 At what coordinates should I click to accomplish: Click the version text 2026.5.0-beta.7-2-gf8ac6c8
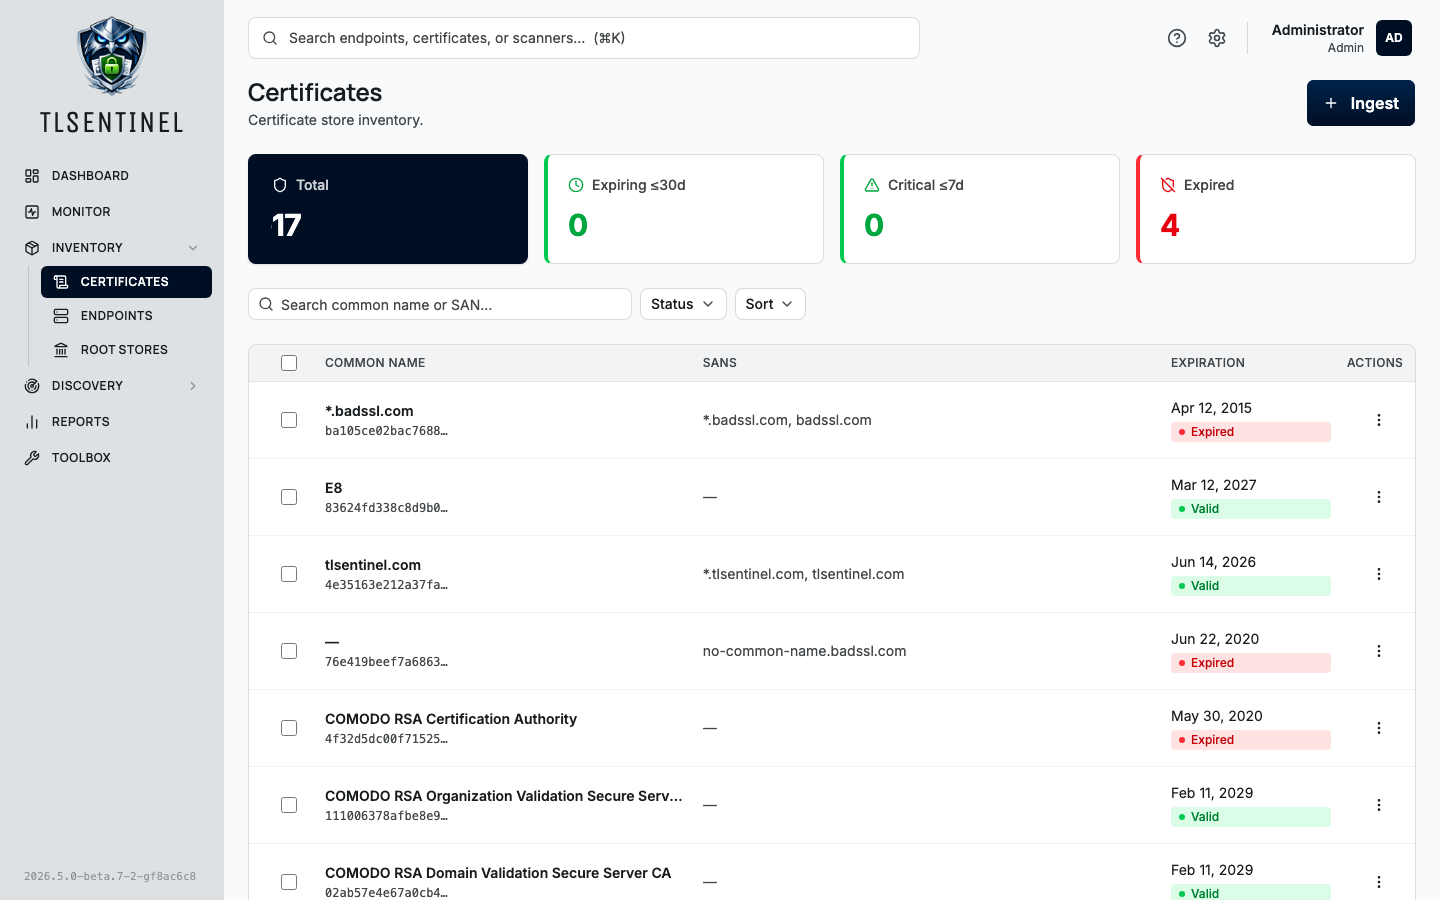coord(110,876)
